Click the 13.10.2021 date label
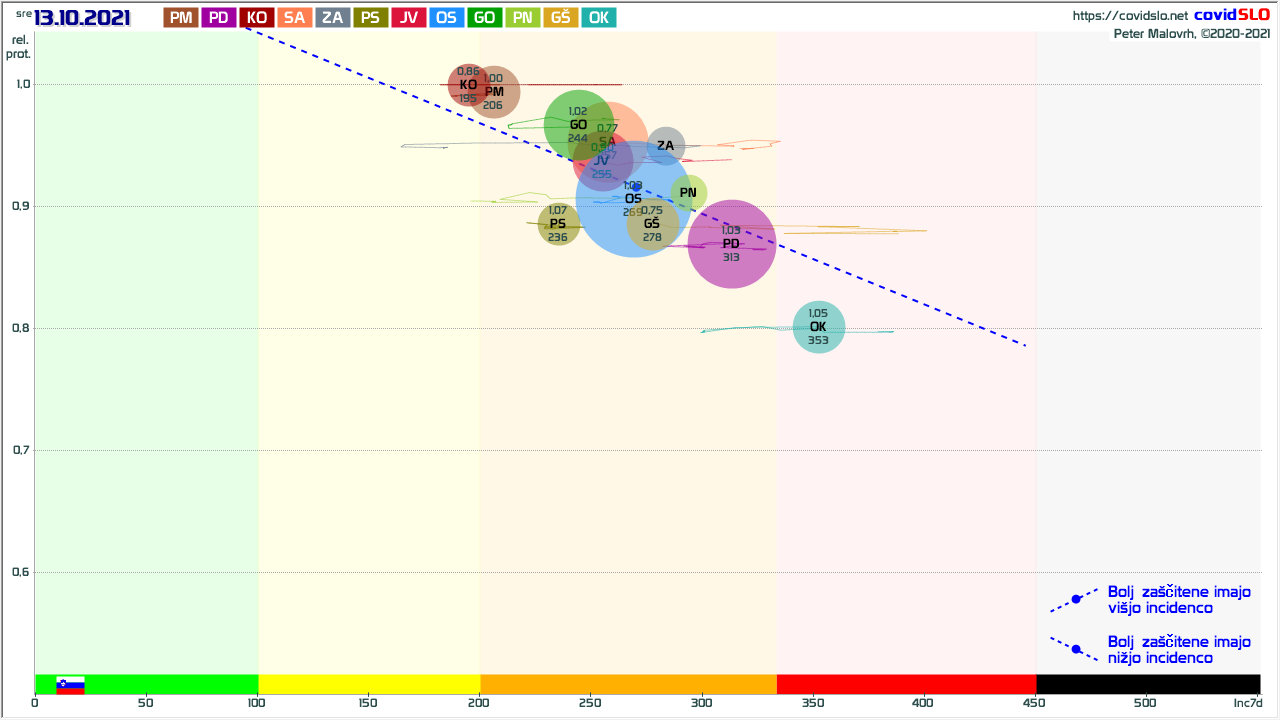Screen dimensions: 1280x720 (x=82, y=17)
